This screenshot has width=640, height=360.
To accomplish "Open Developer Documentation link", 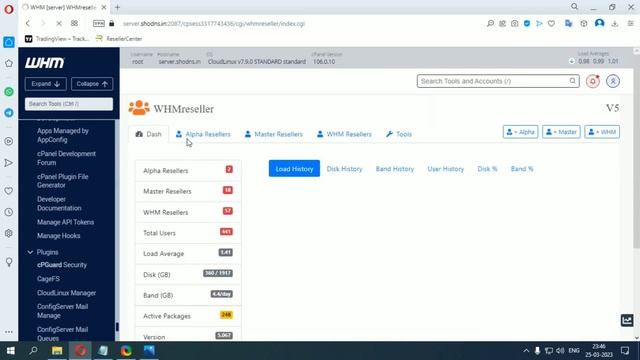I will coord(59,204).
